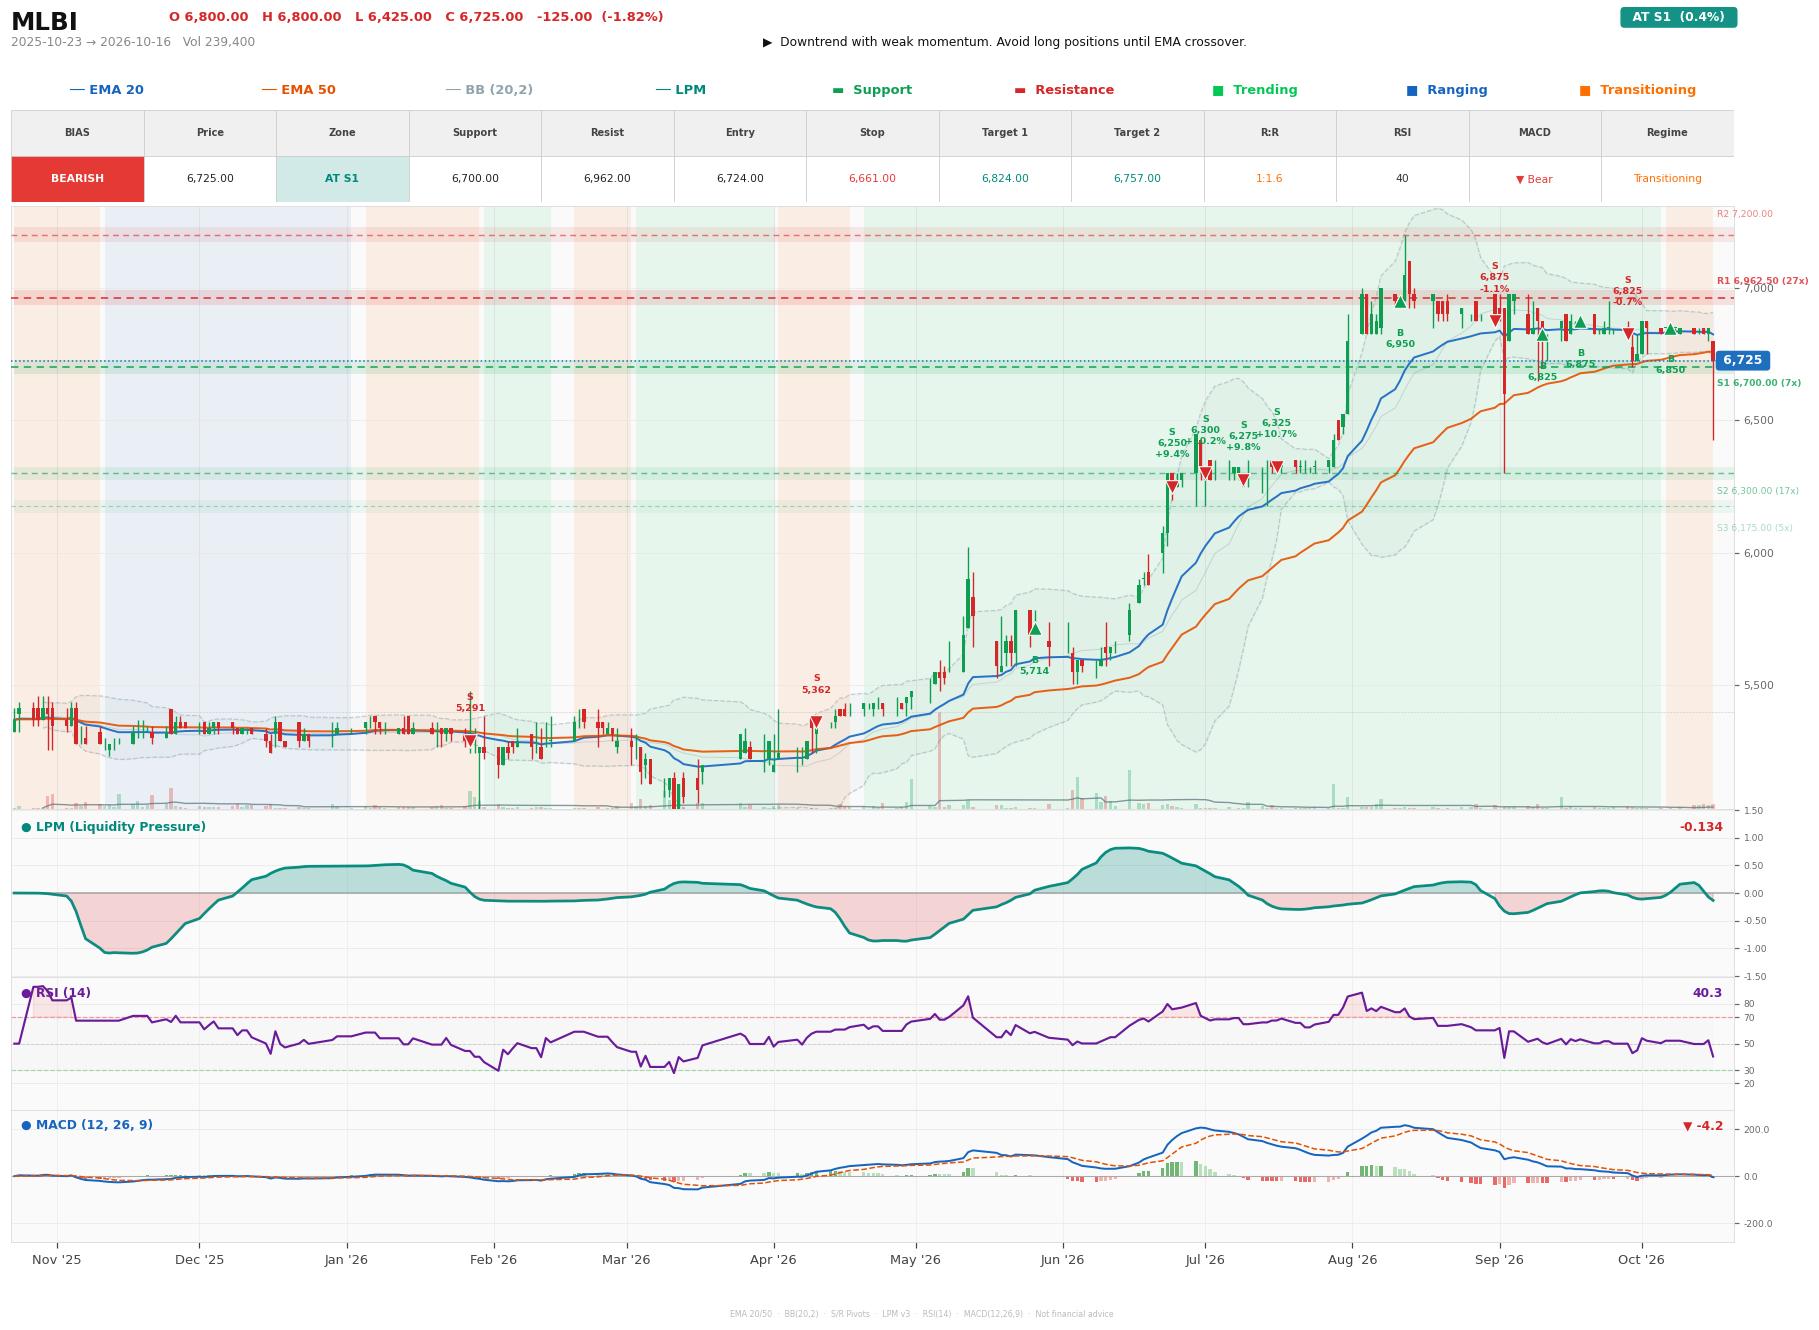Click the green Trending legend swatch
The height and width of the screenshot is (1330, 1819).
coord(1218,90)
